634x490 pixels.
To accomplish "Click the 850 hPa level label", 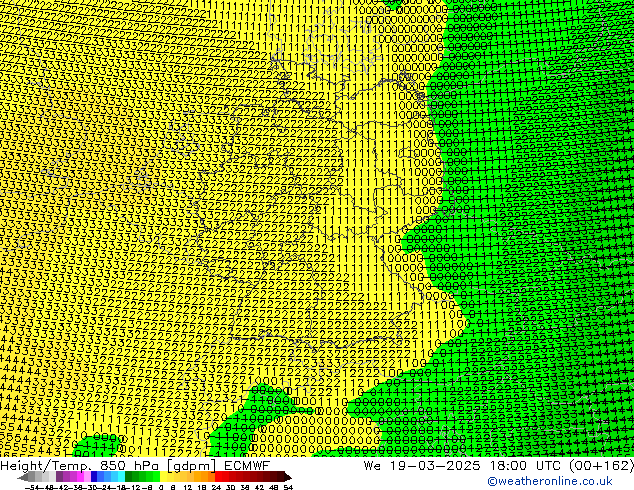I will point(131,465).
